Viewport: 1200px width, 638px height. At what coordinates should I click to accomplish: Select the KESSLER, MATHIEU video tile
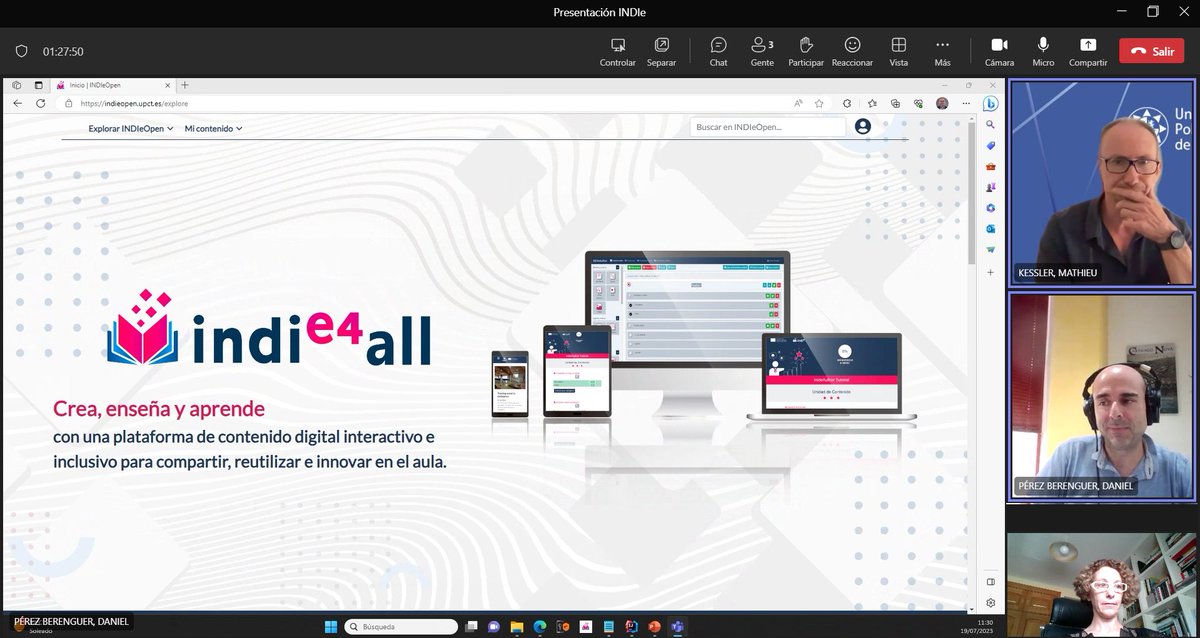click(1101, 183)
